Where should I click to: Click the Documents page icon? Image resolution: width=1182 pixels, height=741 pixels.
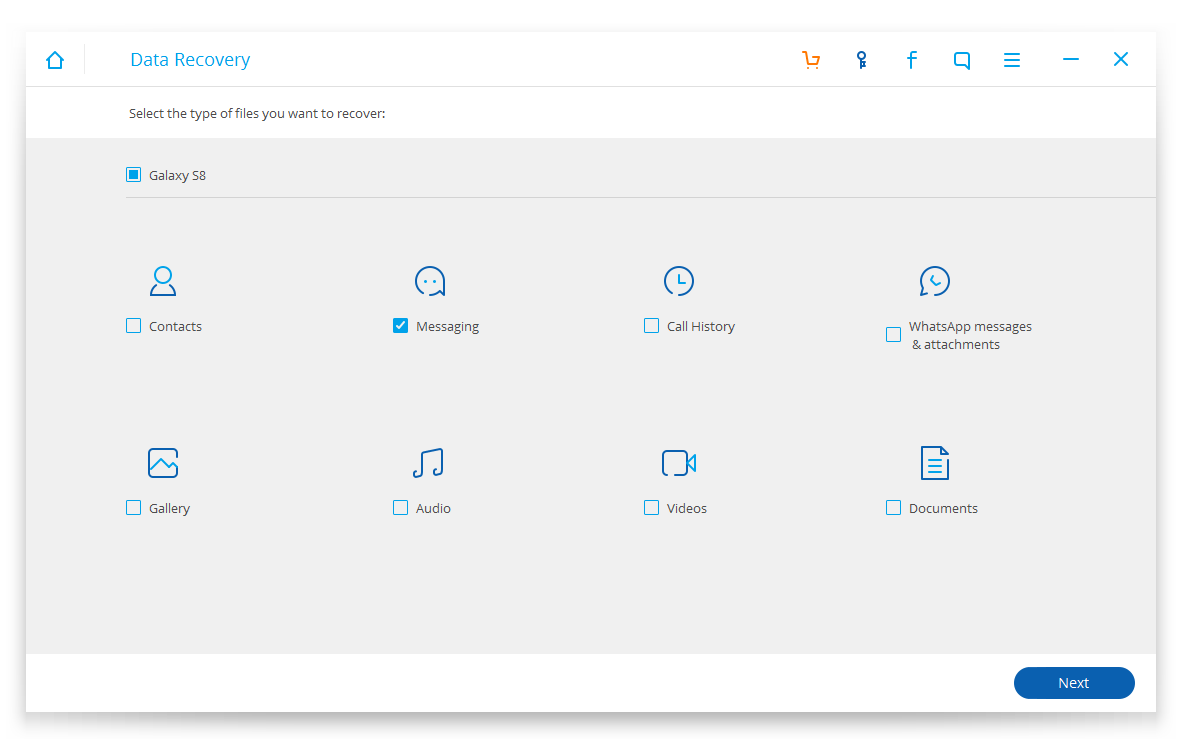click(935, 463)
